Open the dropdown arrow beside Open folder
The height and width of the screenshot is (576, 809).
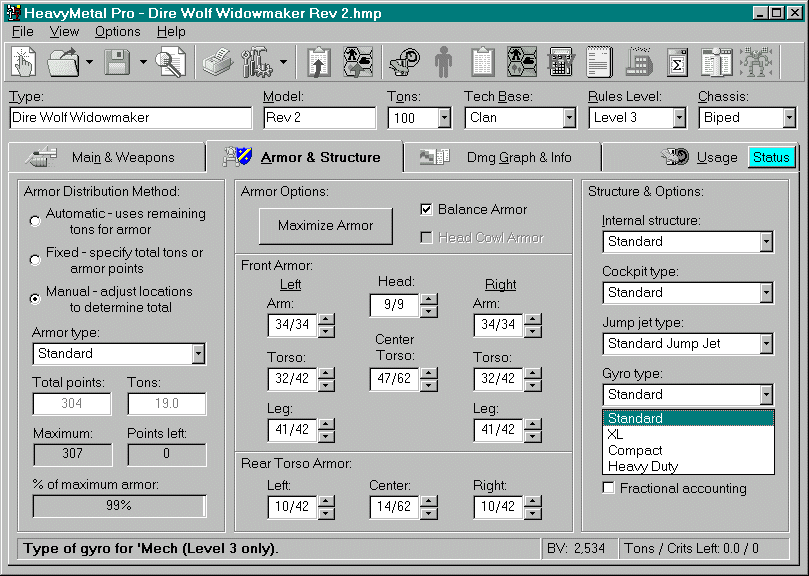pos(89,62)
